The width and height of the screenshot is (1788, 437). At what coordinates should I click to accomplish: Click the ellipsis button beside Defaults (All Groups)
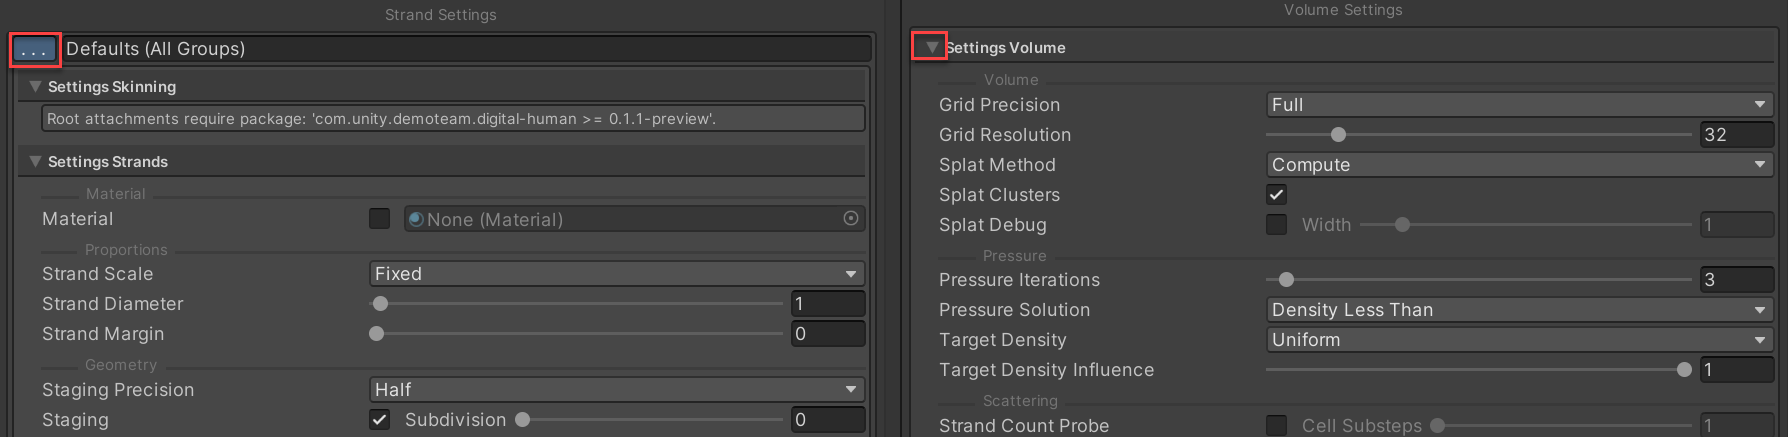tap(35, 49)
